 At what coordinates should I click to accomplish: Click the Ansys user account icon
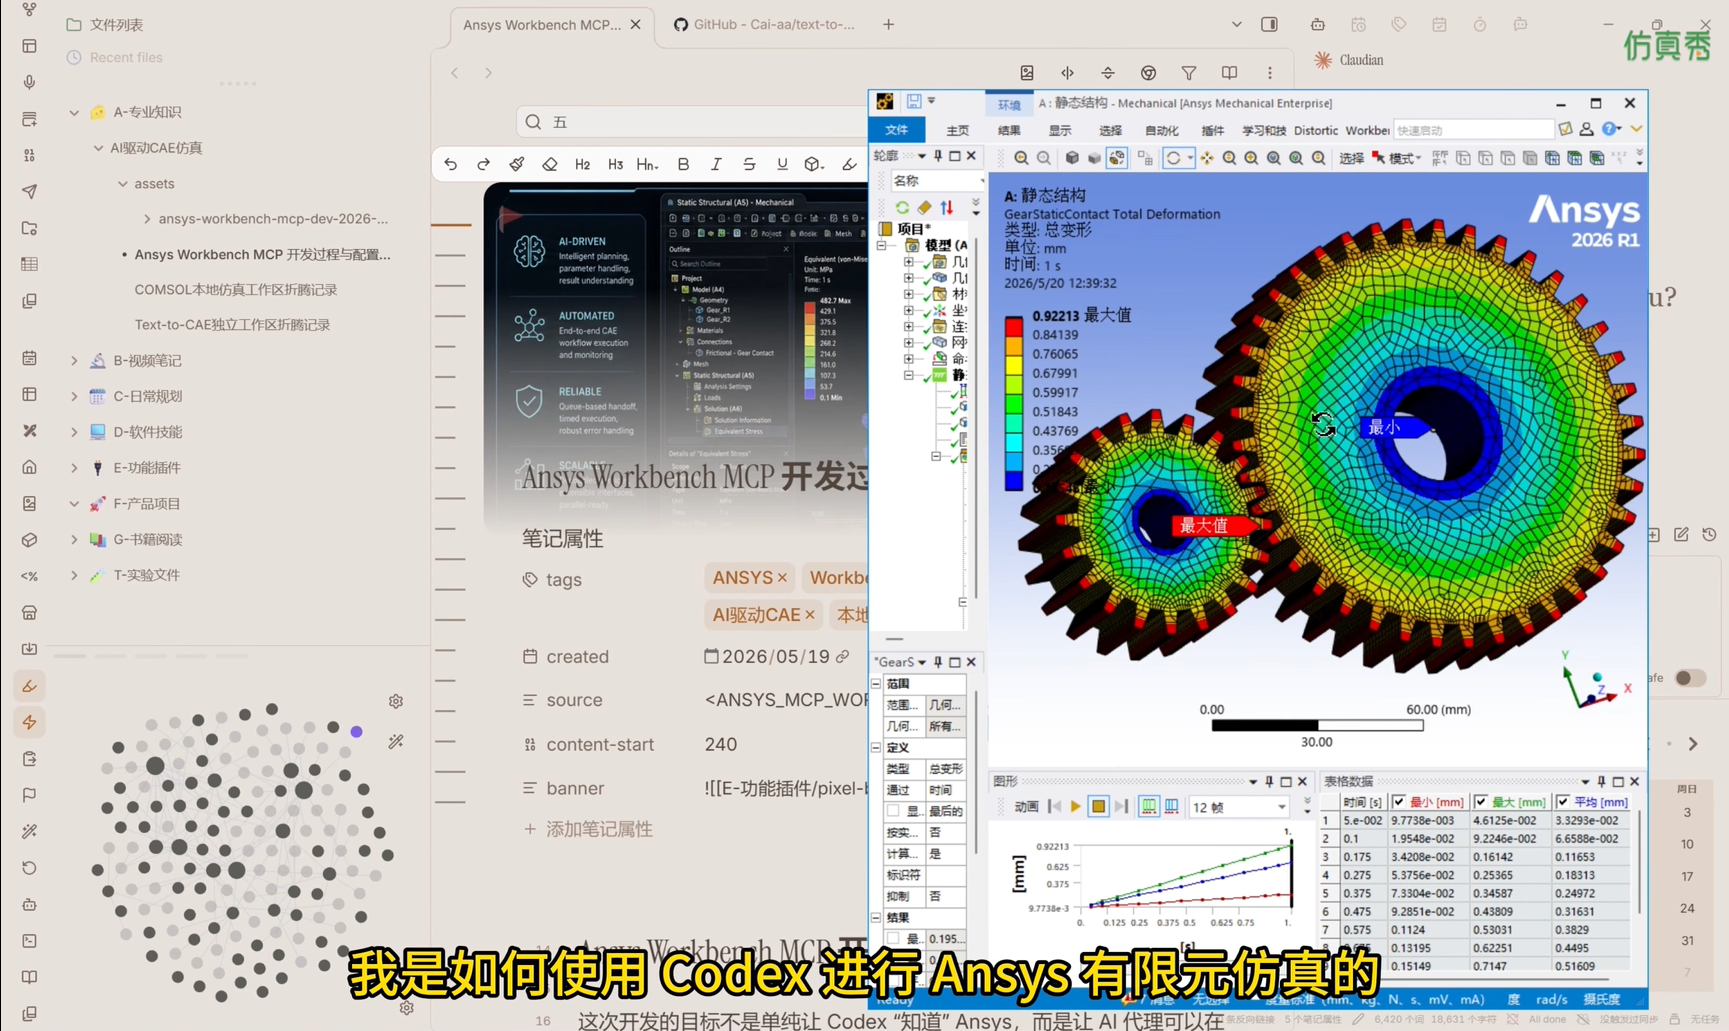click(1586, 129)
